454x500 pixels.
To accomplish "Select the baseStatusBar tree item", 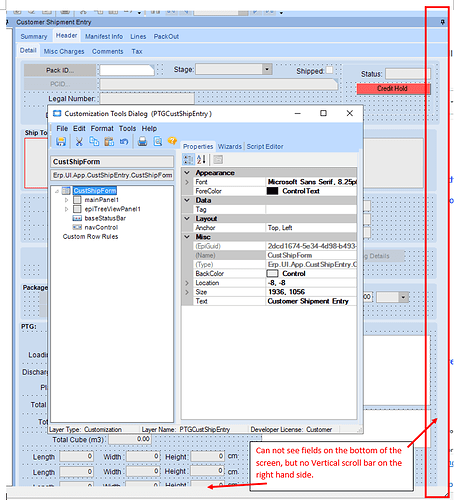I will click(x=105, y=218).
